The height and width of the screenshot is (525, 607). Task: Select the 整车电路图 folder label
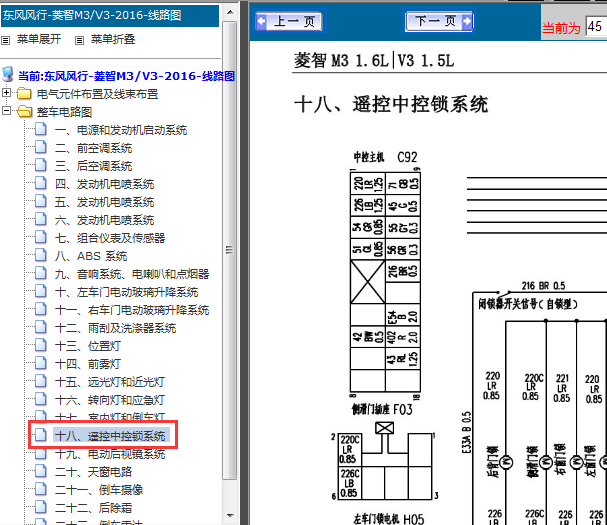(x=64, y=112)
